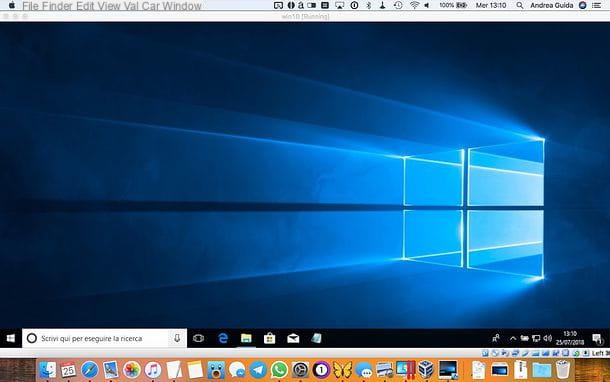Open VirtualBox cube icon in the Dock
The image size is (610, 382).
point(426,370)
